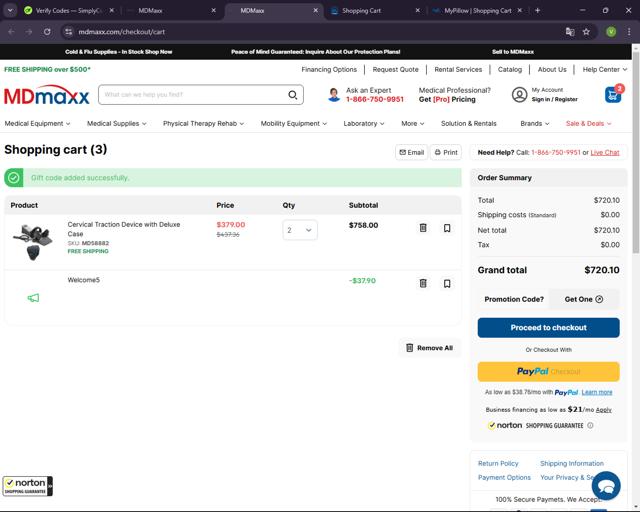Open Solution & Rentals menu item
640x512 pixels.
(x=469, y=123)
